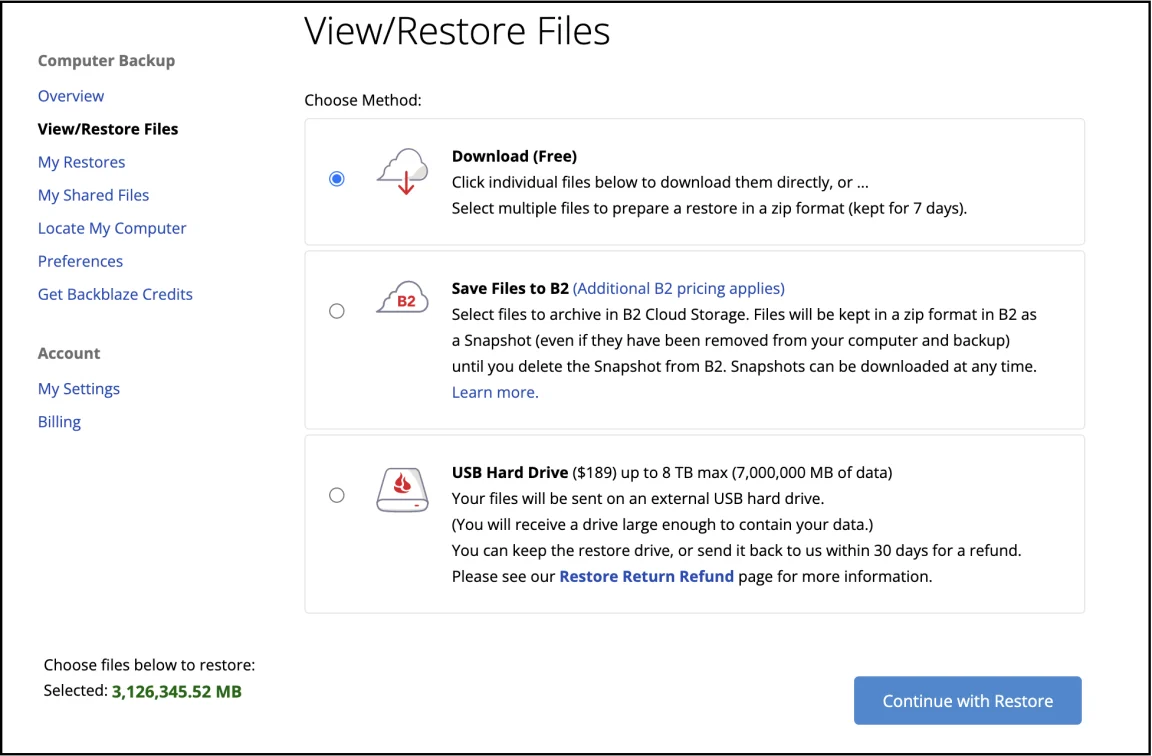The width and height of the screenshot is (1152, 756).
Task: Click the Account section heading
Action: tap(69, 353)
